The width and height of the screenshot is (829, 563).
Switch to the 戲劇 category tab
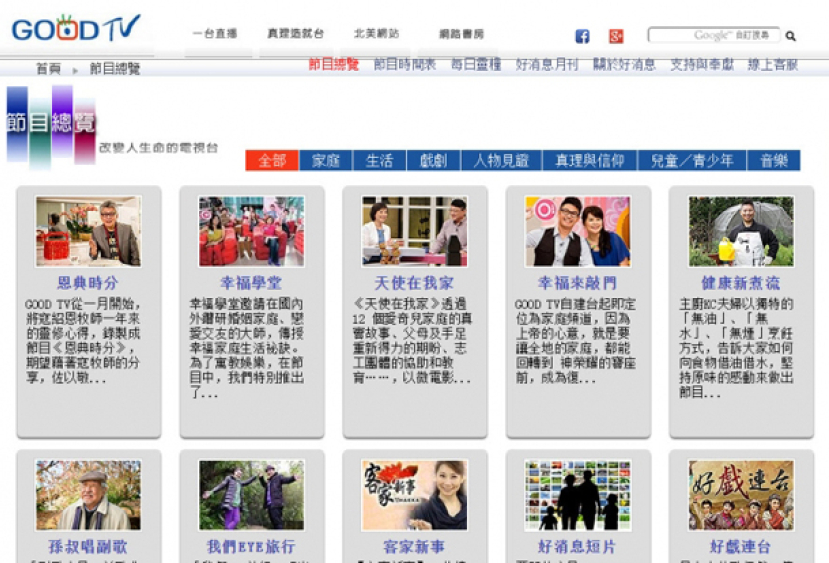433,160
